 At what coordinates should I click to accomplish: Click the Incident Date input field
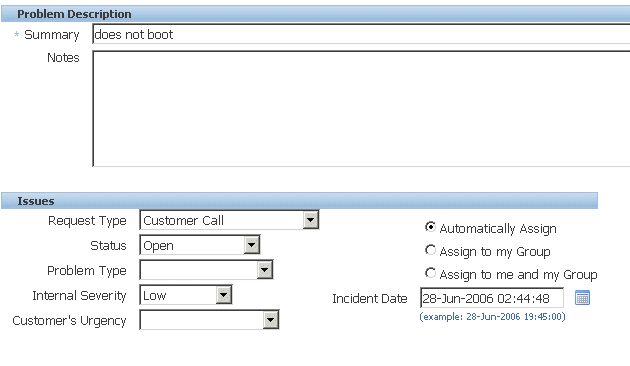492,298
